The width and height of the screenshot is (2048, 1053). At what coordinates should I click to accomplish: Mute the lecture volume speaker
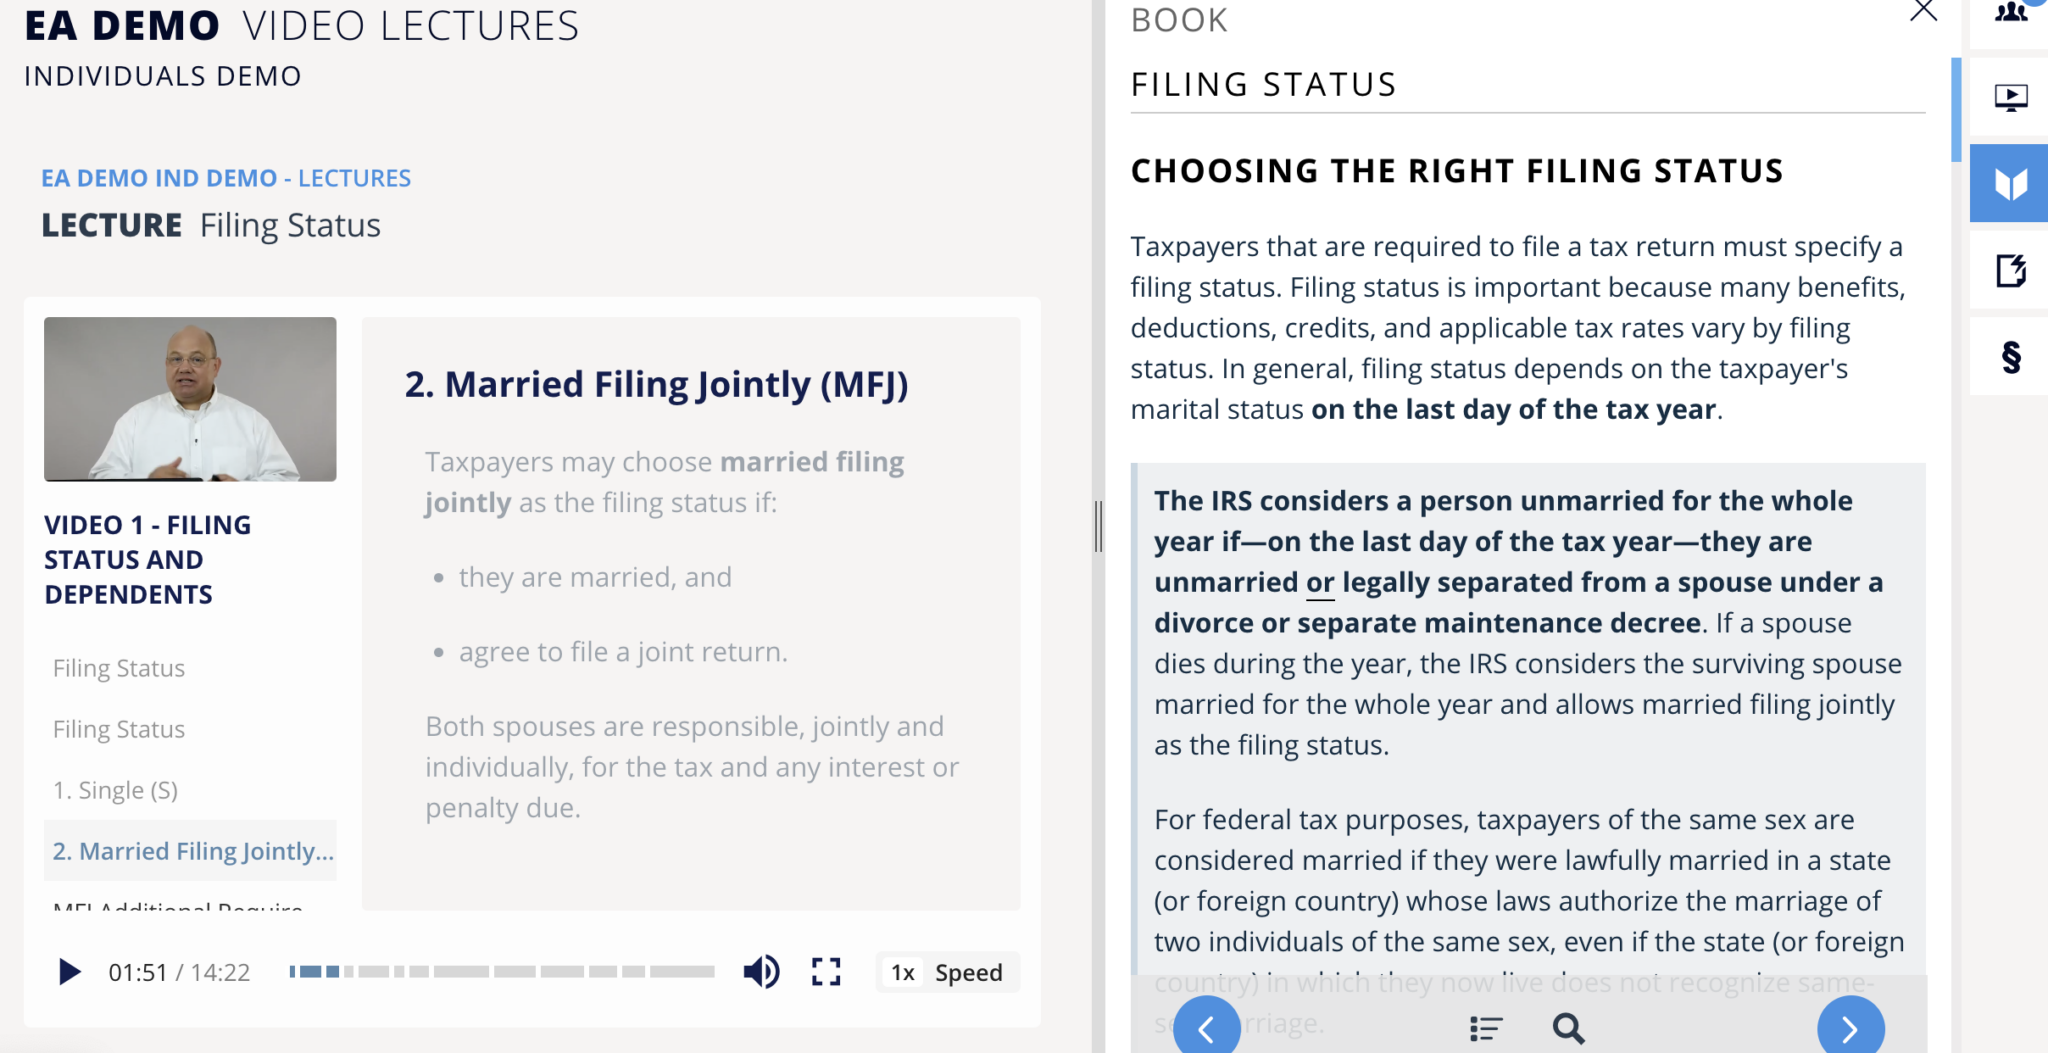(x=761, y=971)
